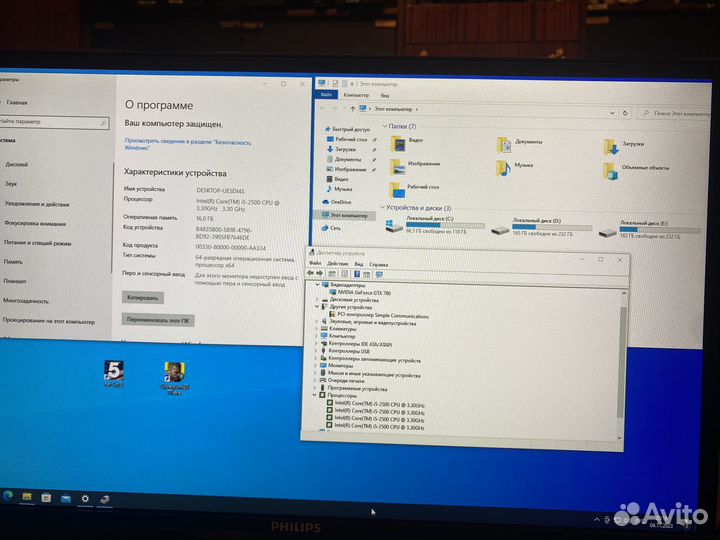Click the Копировать button in Settings
The width and height of the screenshot is (720, 540).
[142, 298]
